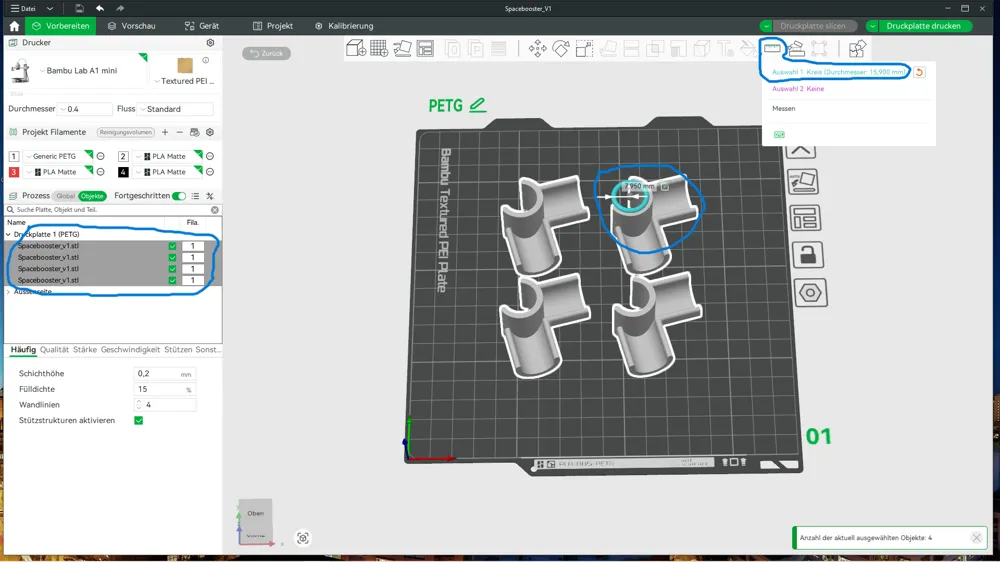
Task: Click the black filament 4 color swatch
Action: pyautogui.click(x=123, y=172)
